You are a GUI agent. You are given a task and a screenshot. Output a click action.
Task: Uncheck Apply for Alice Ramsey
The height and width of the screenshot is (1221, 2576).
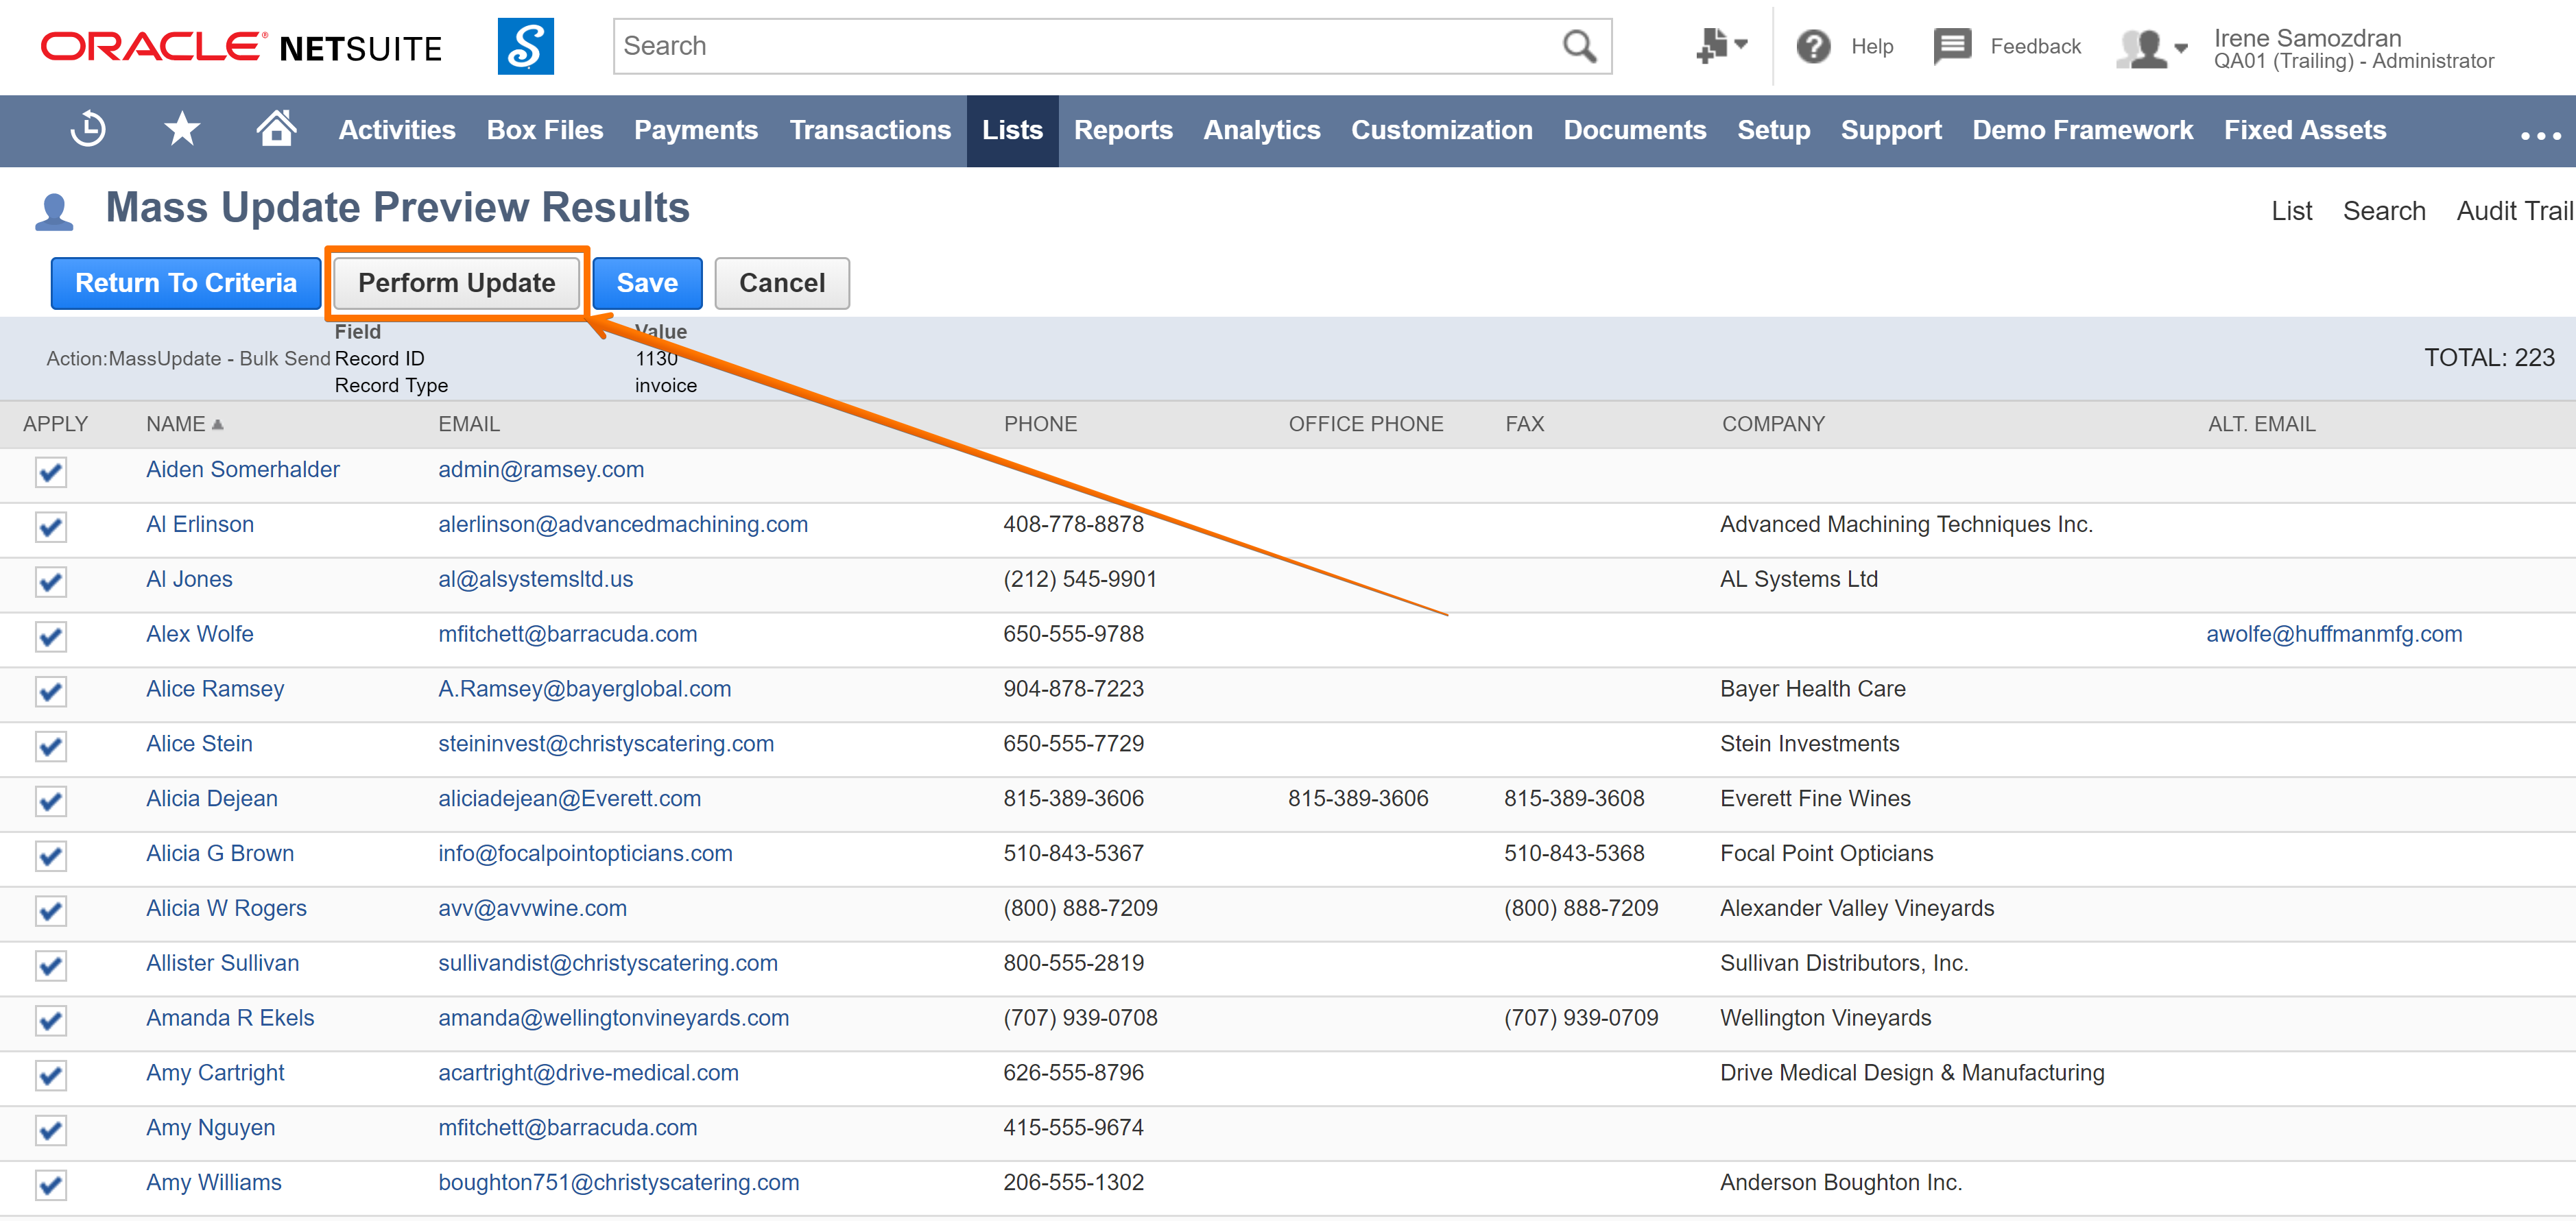tap(51, 692)
